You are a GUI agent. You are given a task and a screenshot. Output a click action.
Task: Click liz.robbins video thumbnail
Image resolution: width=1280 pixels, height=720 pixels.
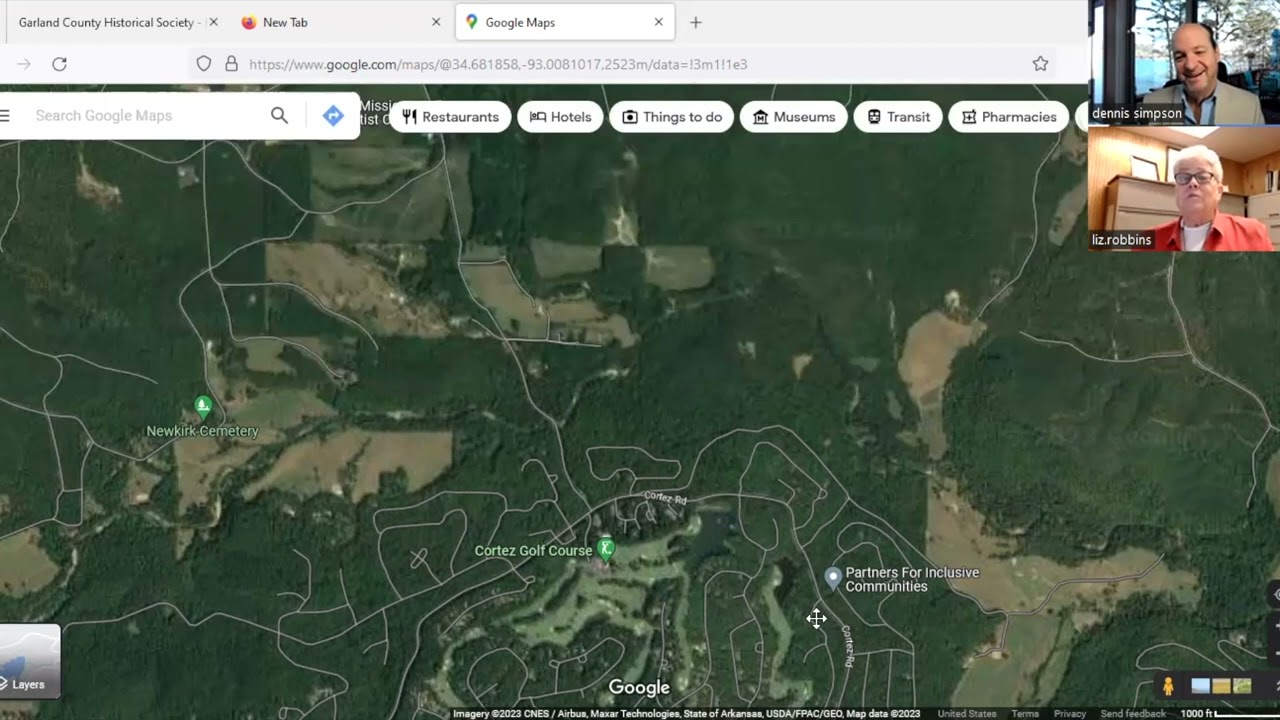[1184, 188]
